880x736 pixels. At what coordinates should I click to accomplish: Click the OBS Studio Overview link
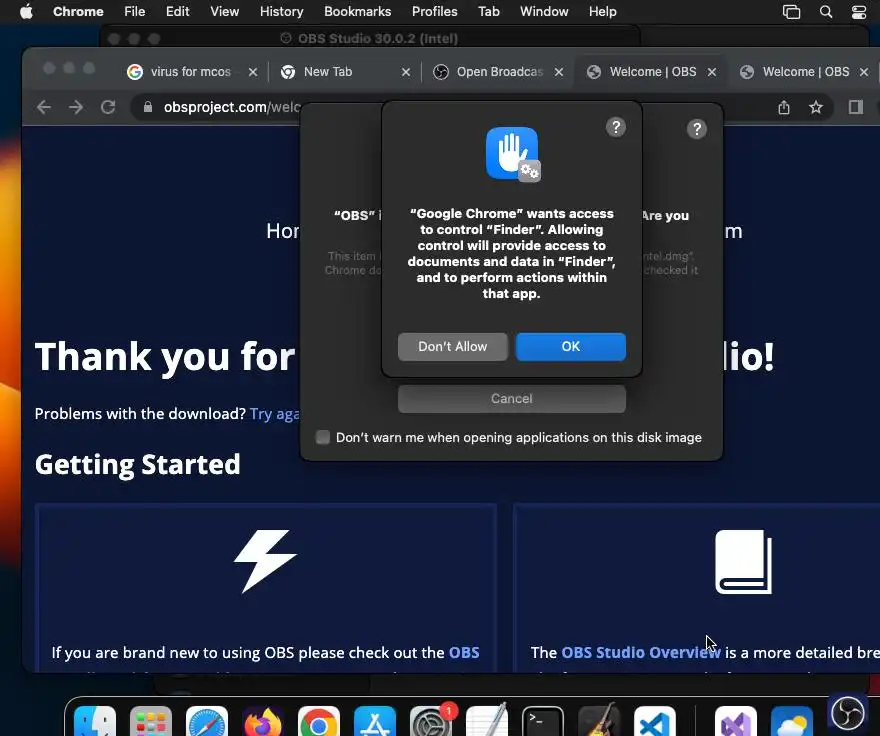(x=641, y=652)
